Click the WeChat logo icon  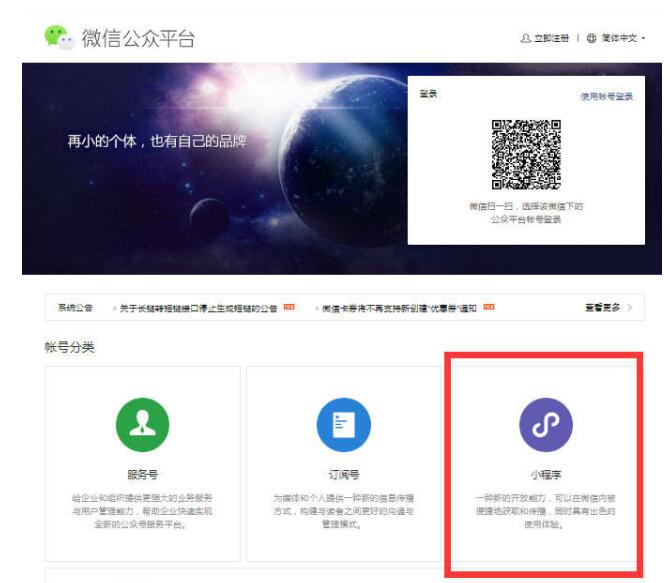coord(59,38)
